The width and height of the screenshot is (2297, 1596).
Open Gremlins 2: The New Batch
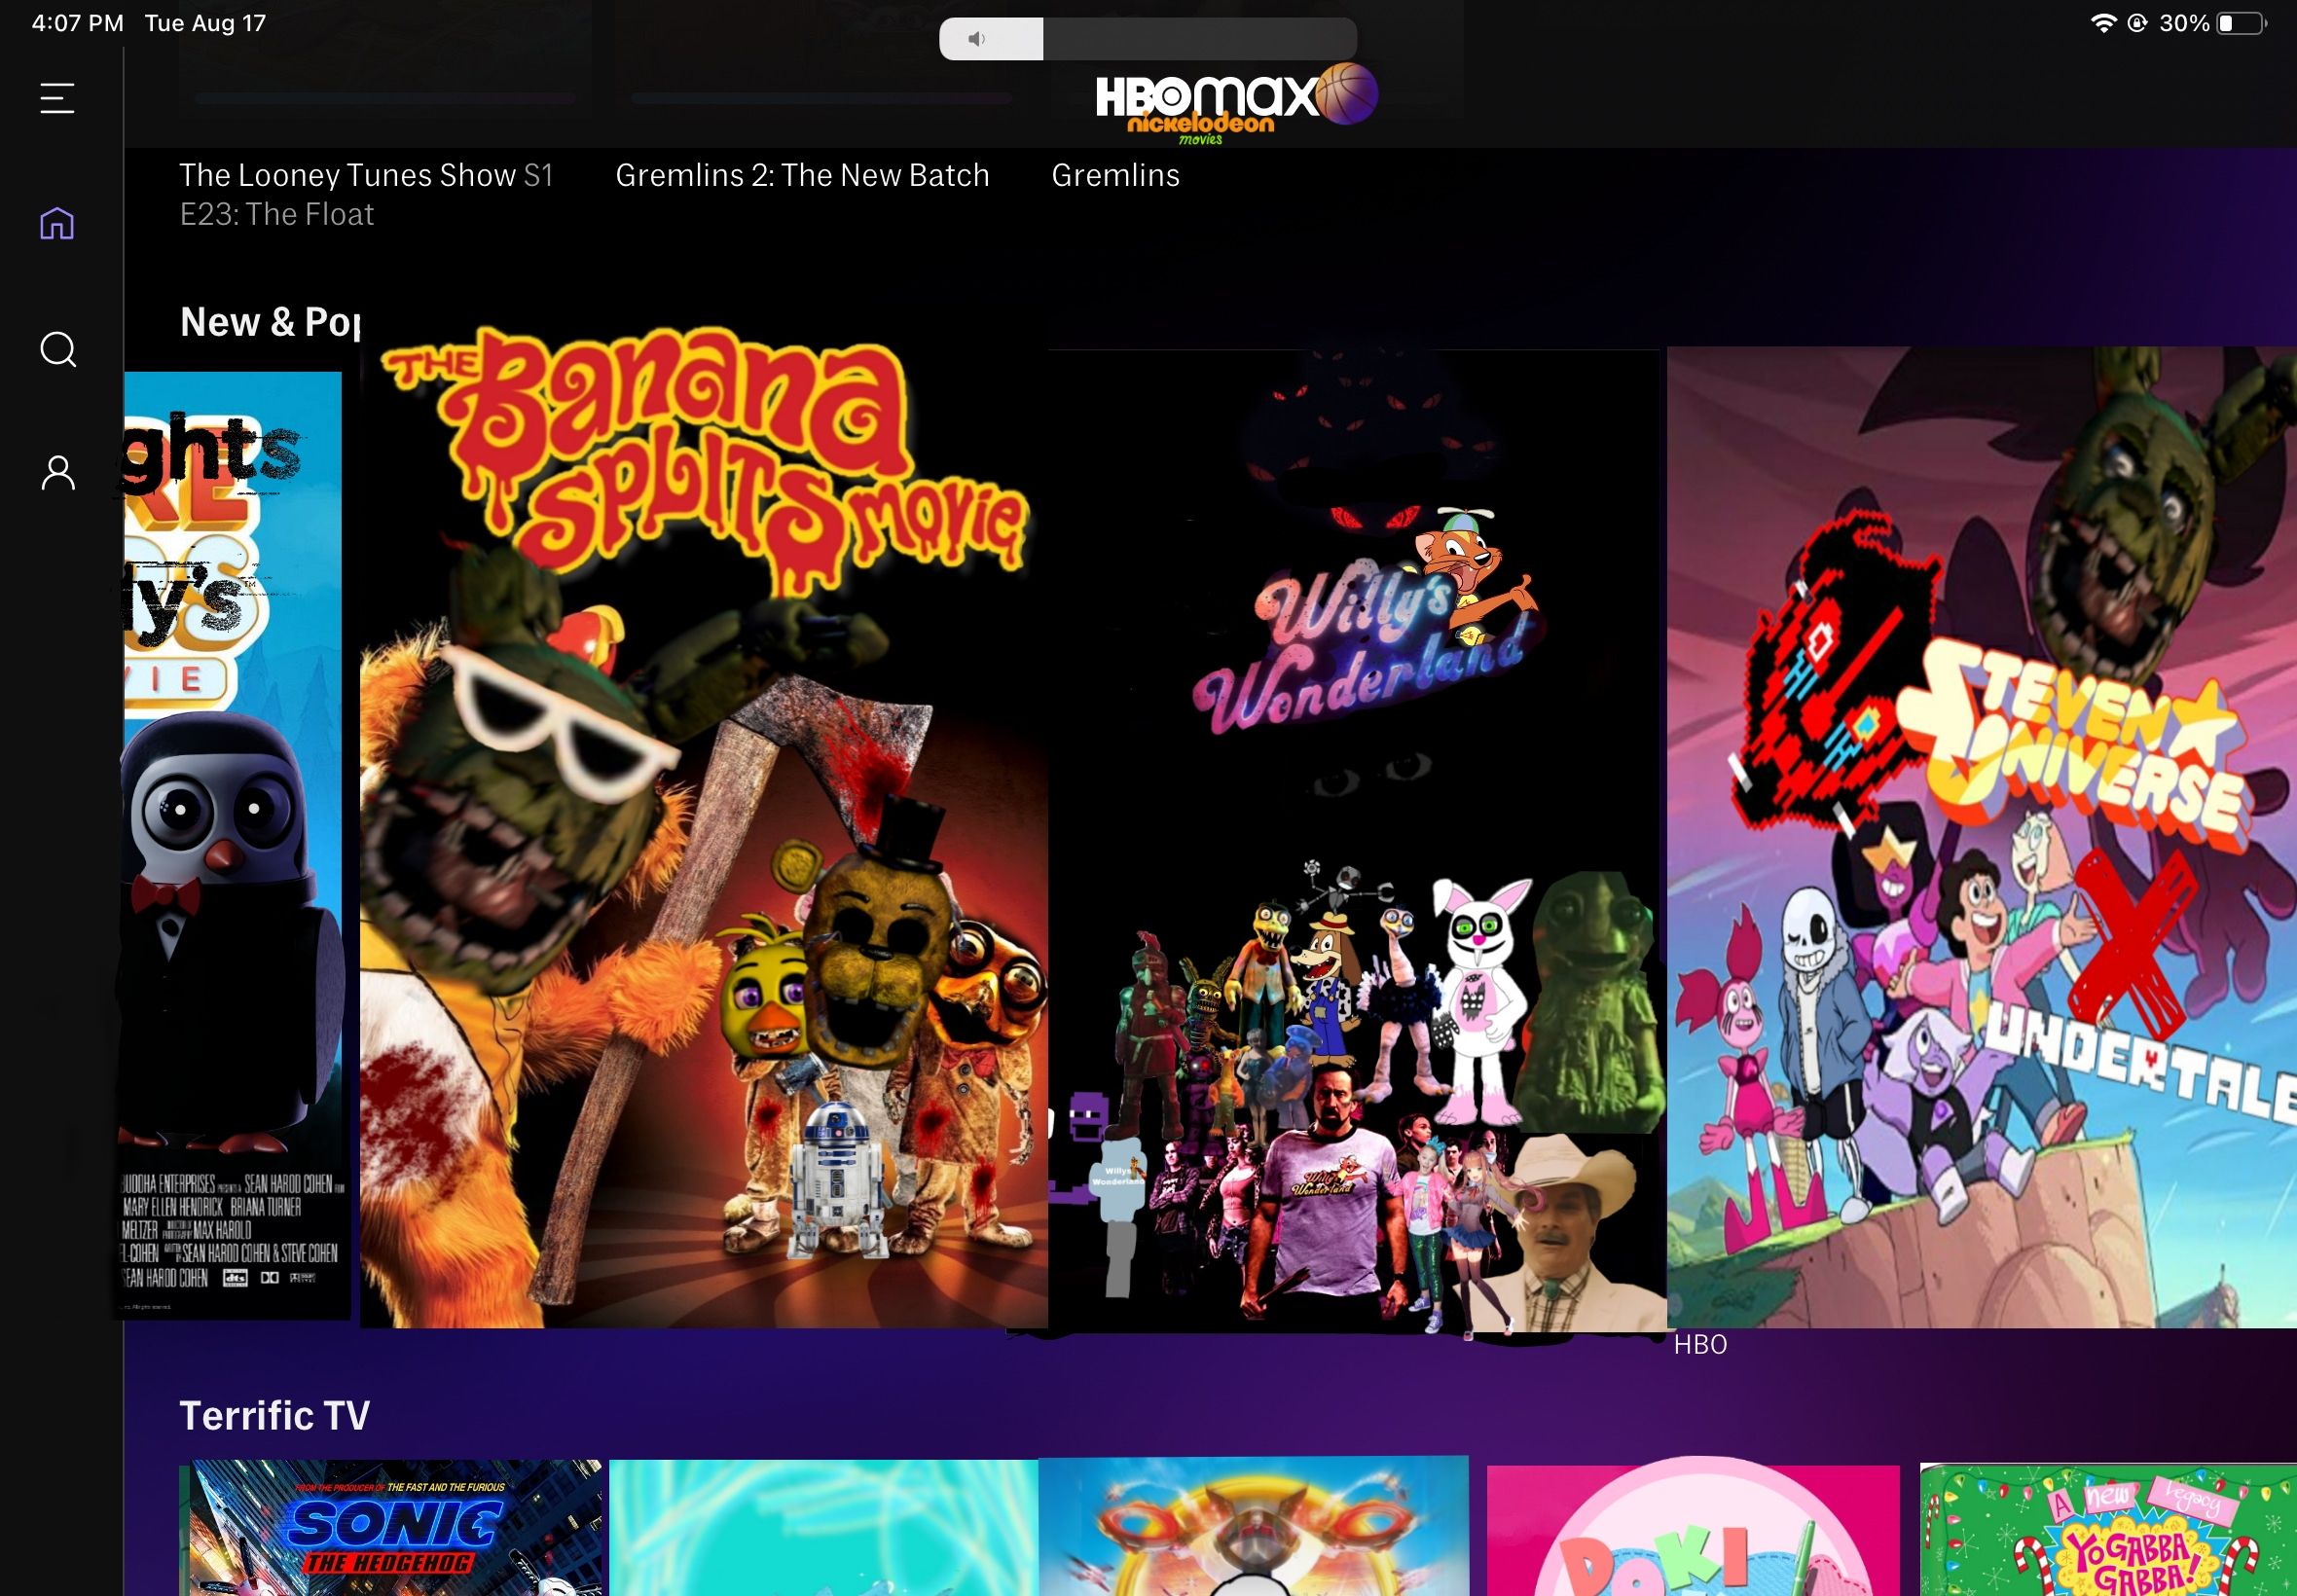pyautogui.click(x=802, y=175)
